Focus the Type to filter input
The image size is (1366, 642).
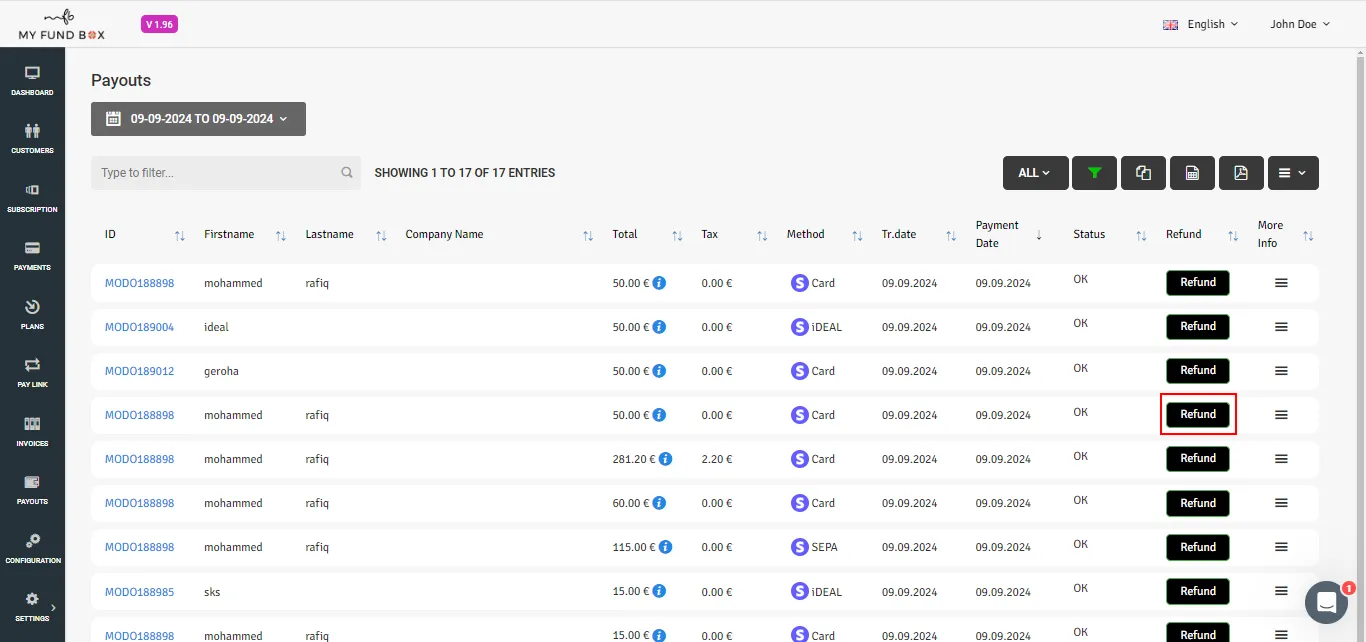tap(215, 173)
